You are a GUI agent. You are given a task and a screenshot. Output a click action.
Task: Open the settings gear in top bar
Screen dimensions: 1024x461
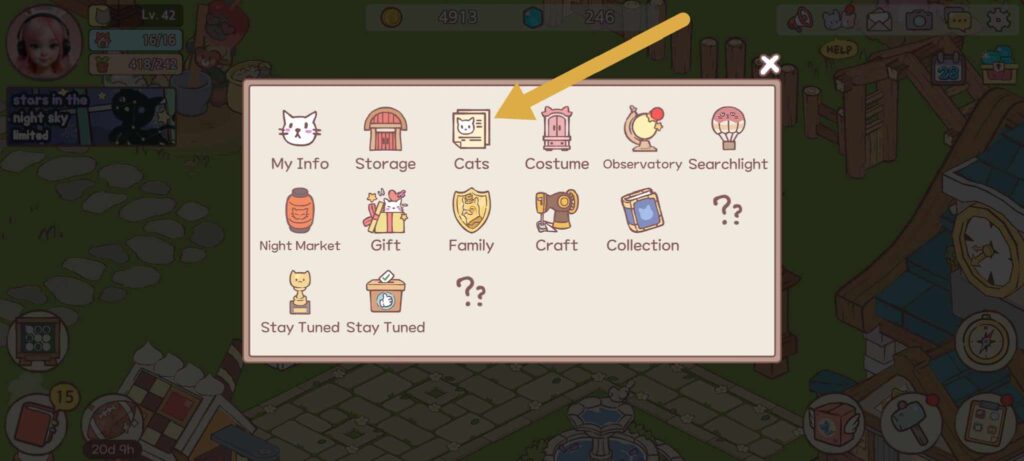click(x=999, y=20)
